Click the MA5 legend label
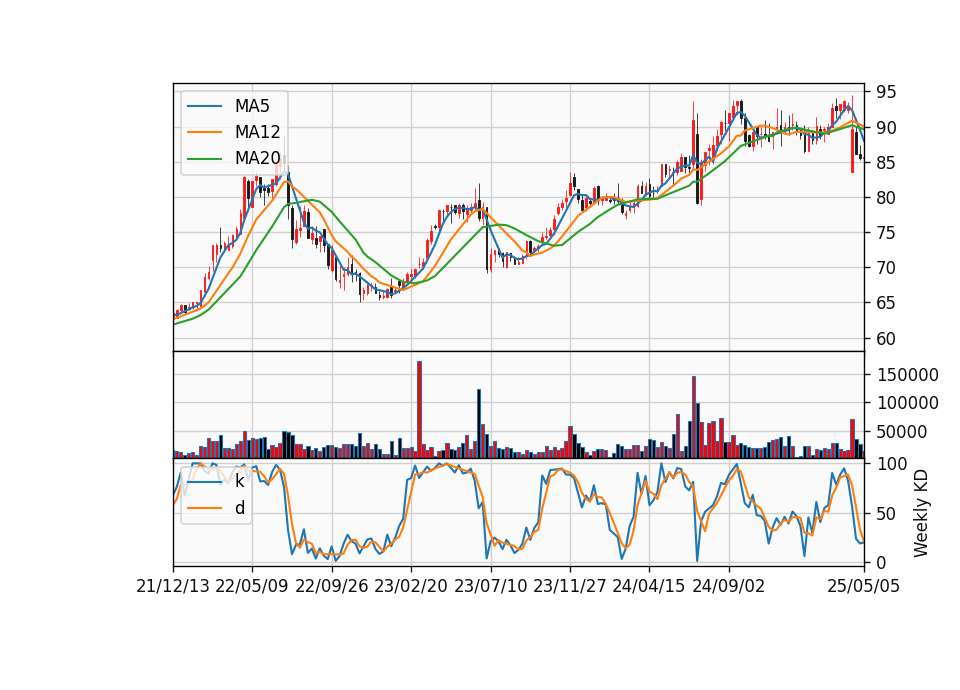Viewport: 960px width, 690px height. pos(252,106)
